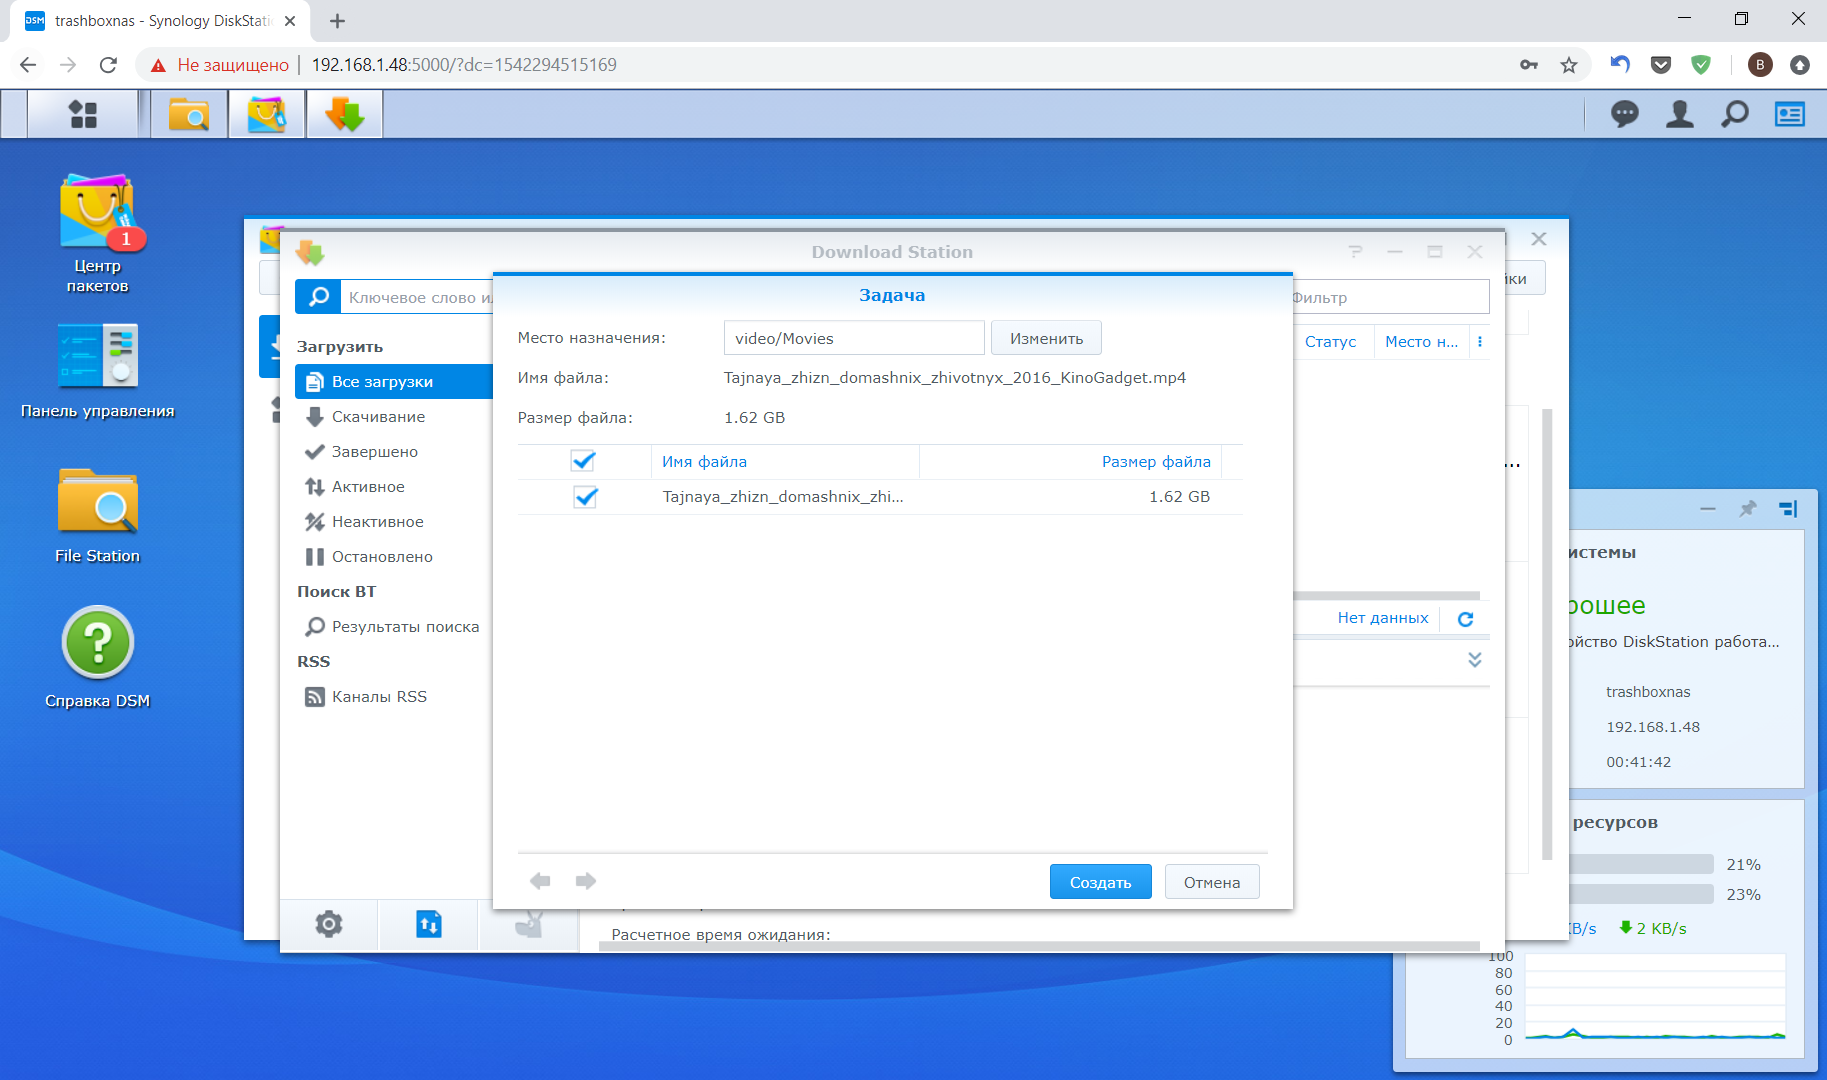Open File Station from the DSM taskbar
1827x1080 pixels.
[x=189, y=115]
